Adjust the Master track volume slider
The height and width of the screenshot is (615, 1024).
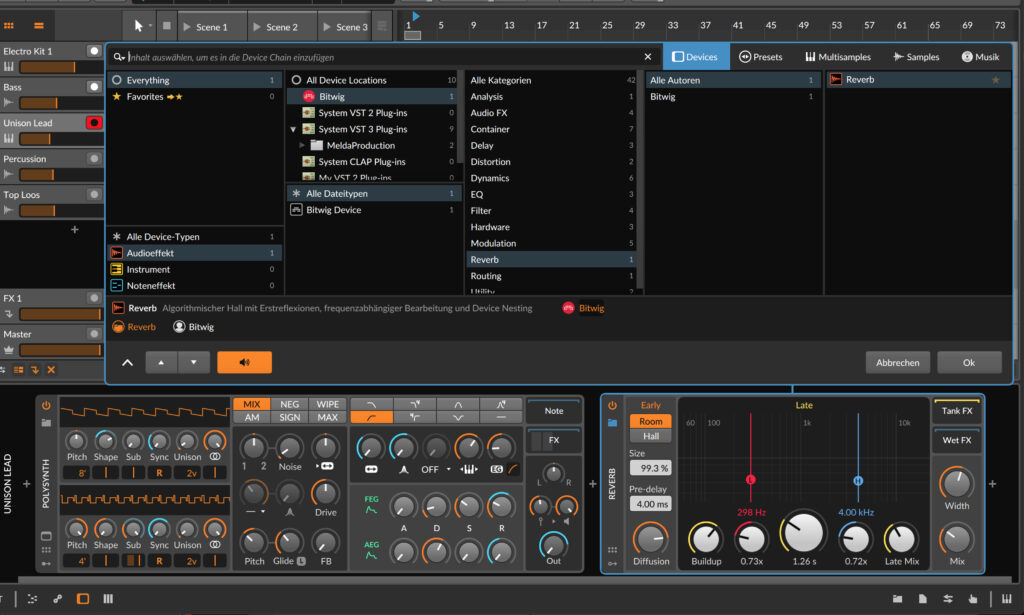tap(60, 350)
